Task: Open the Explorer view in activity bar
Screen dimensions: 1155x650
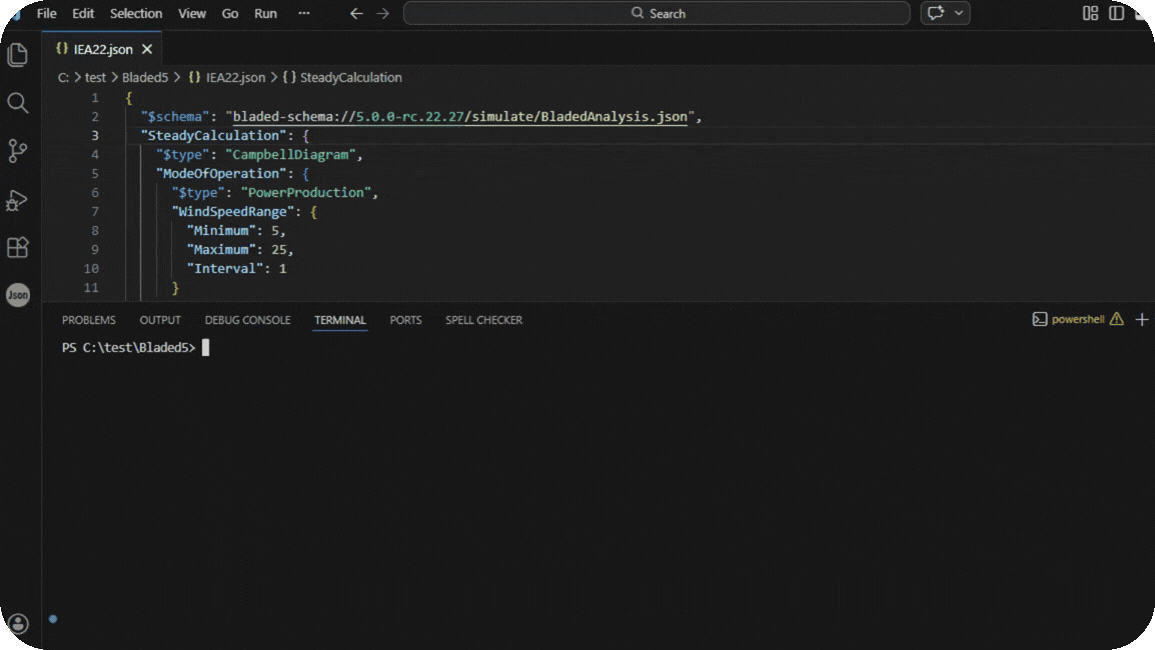Action: tap(17, 55)
